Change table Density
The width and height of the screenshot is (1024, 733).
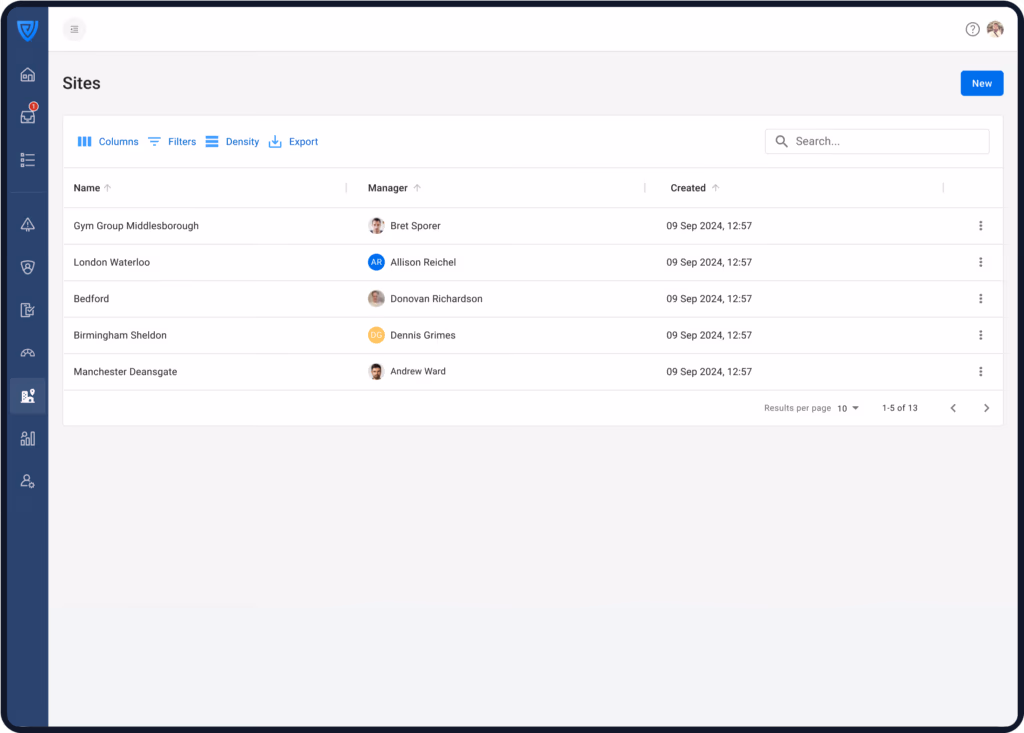tap(232, 142)
